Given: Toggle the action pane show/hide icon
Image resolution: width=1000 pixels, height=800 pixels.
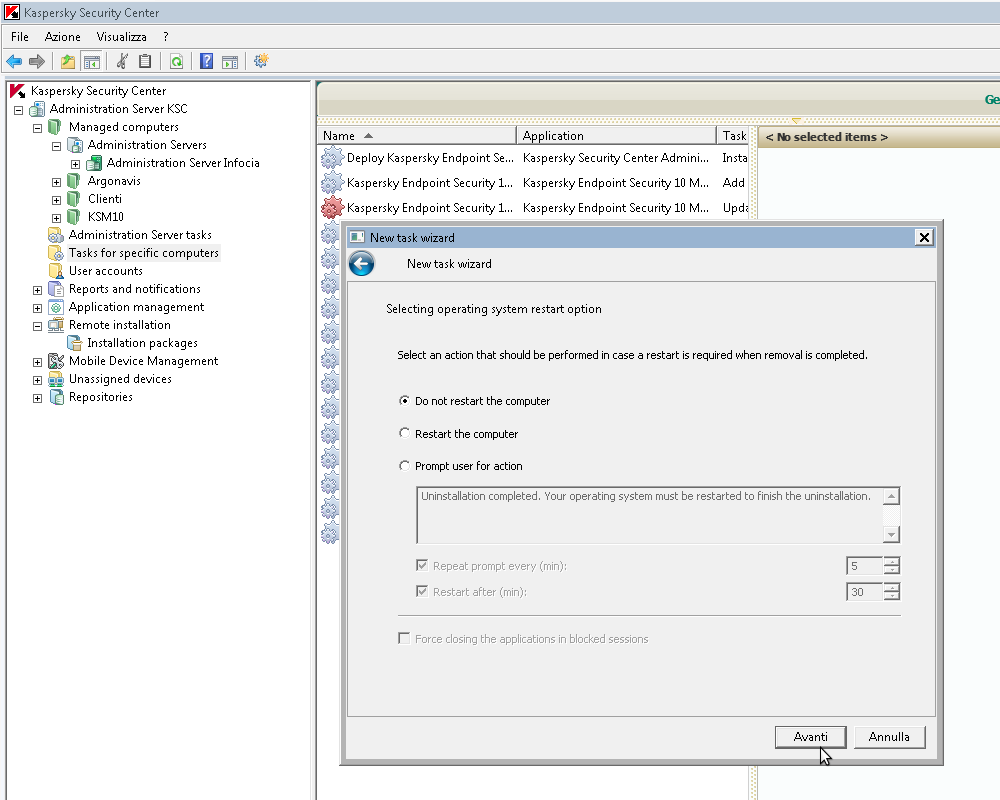Looking at the screenshot, I should tap(230, 61).
